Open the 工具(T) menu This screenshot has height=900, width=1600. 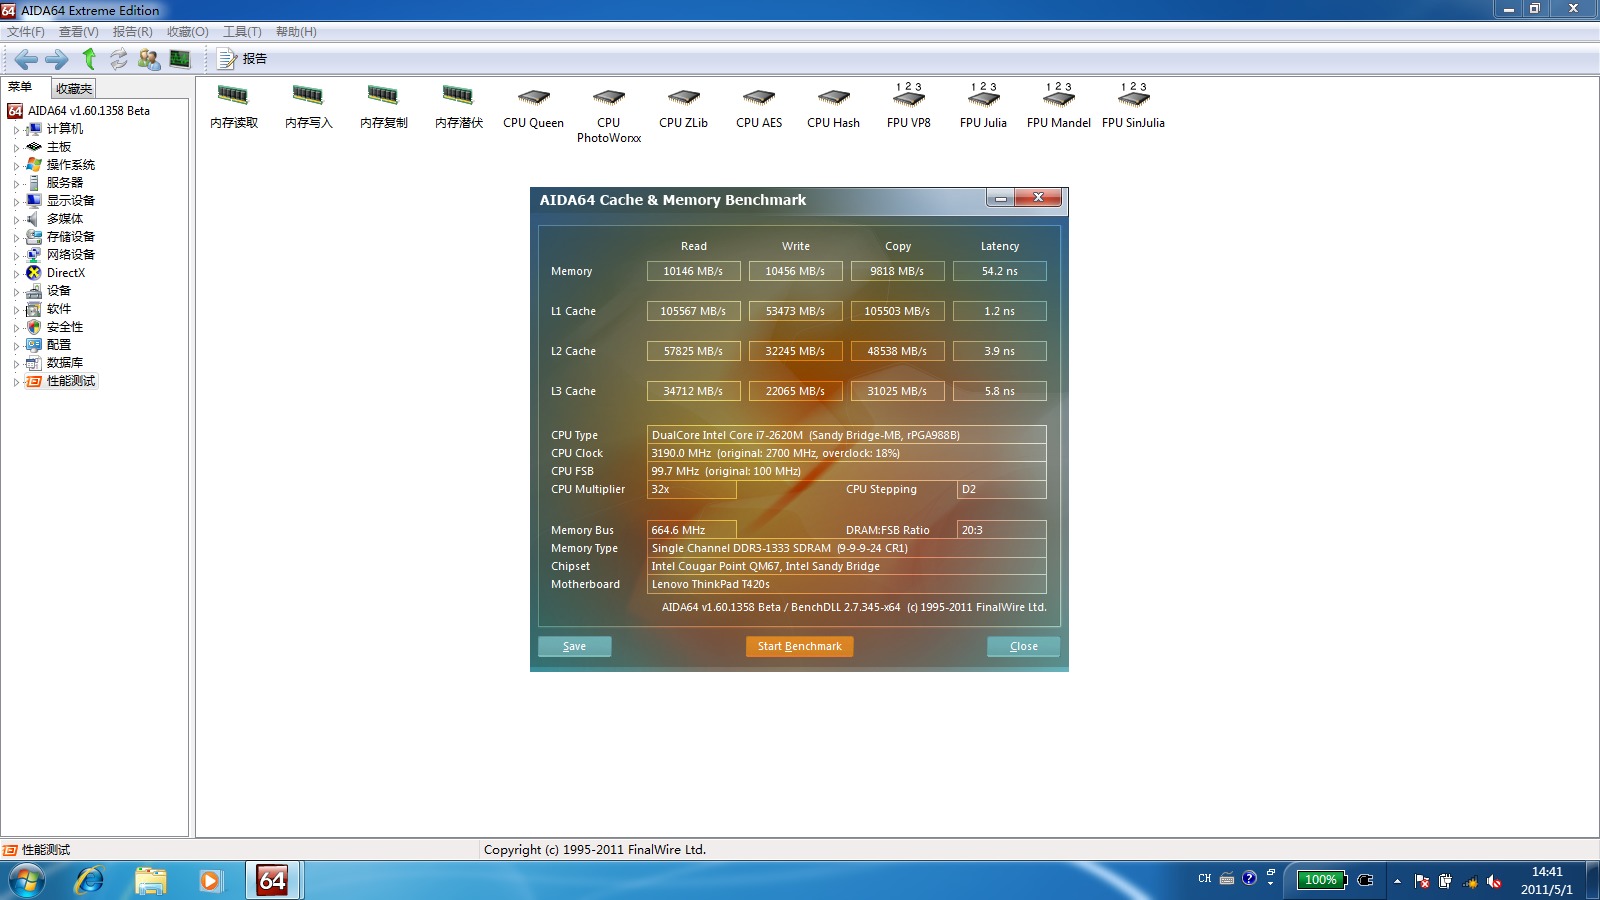[x=242, y=32]
